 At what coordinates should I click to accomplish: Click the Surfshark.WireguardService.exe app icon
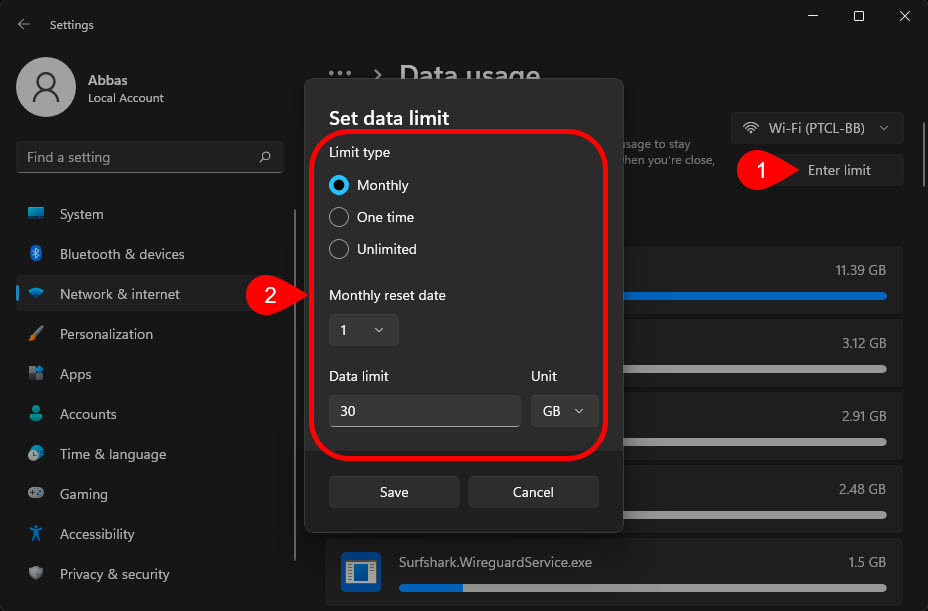point(360,572)
